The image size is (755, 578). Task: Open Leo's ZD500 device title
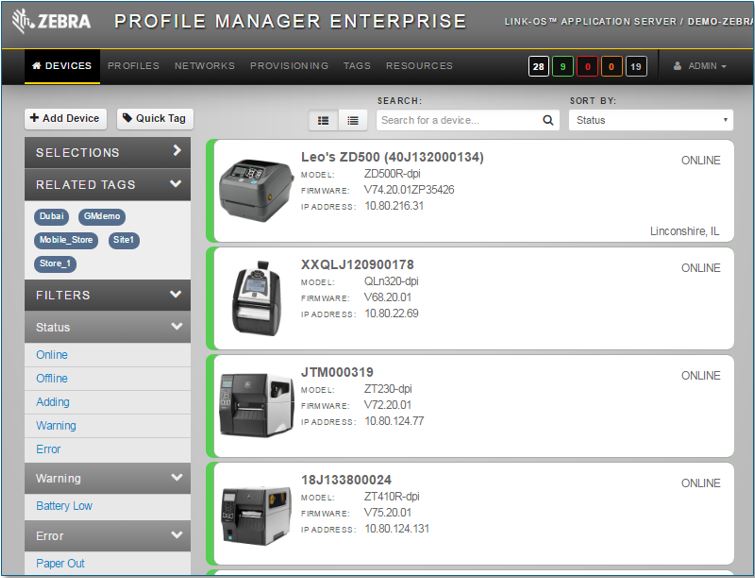[392, 157]
